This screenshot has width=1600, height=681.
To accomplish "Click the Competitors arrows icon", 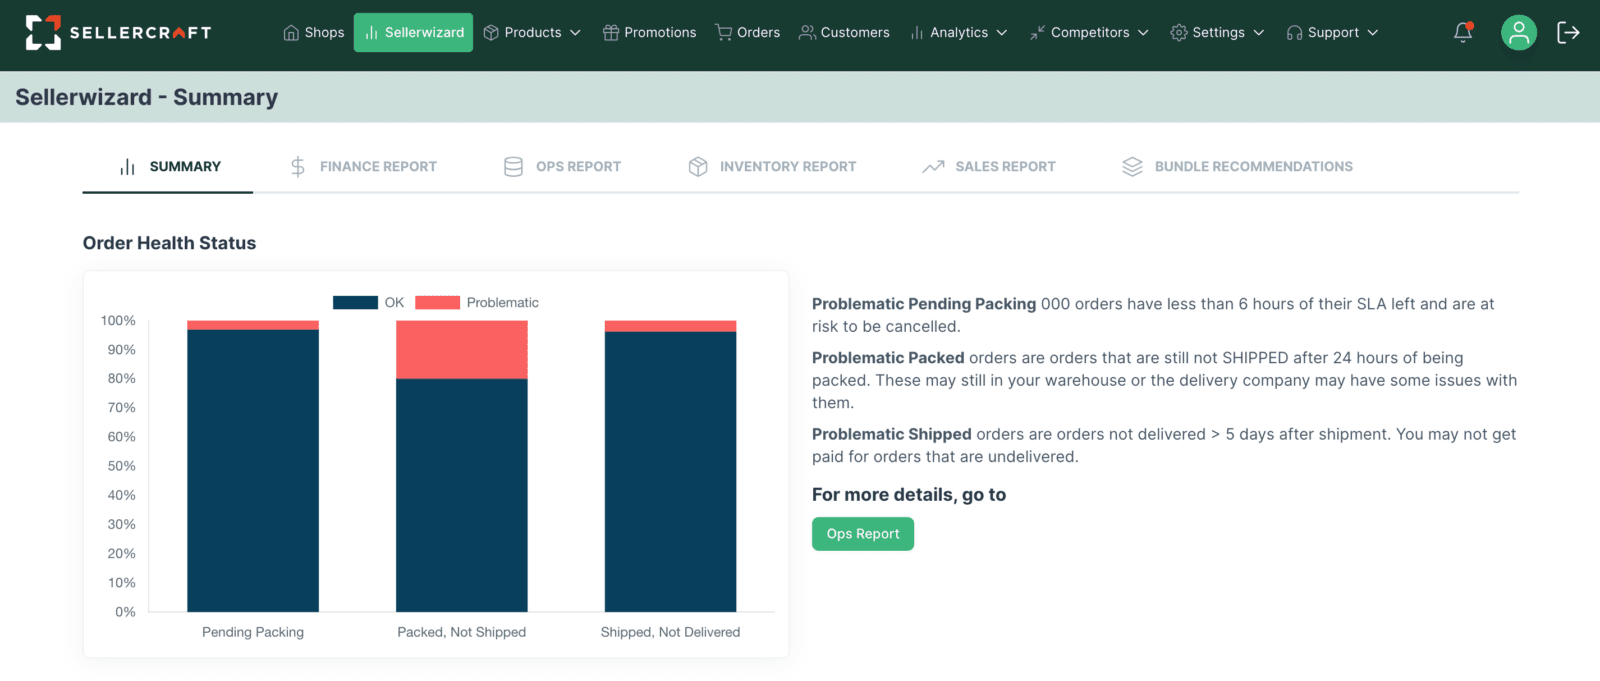I will pyautogui.click(x=1037, y=33).
